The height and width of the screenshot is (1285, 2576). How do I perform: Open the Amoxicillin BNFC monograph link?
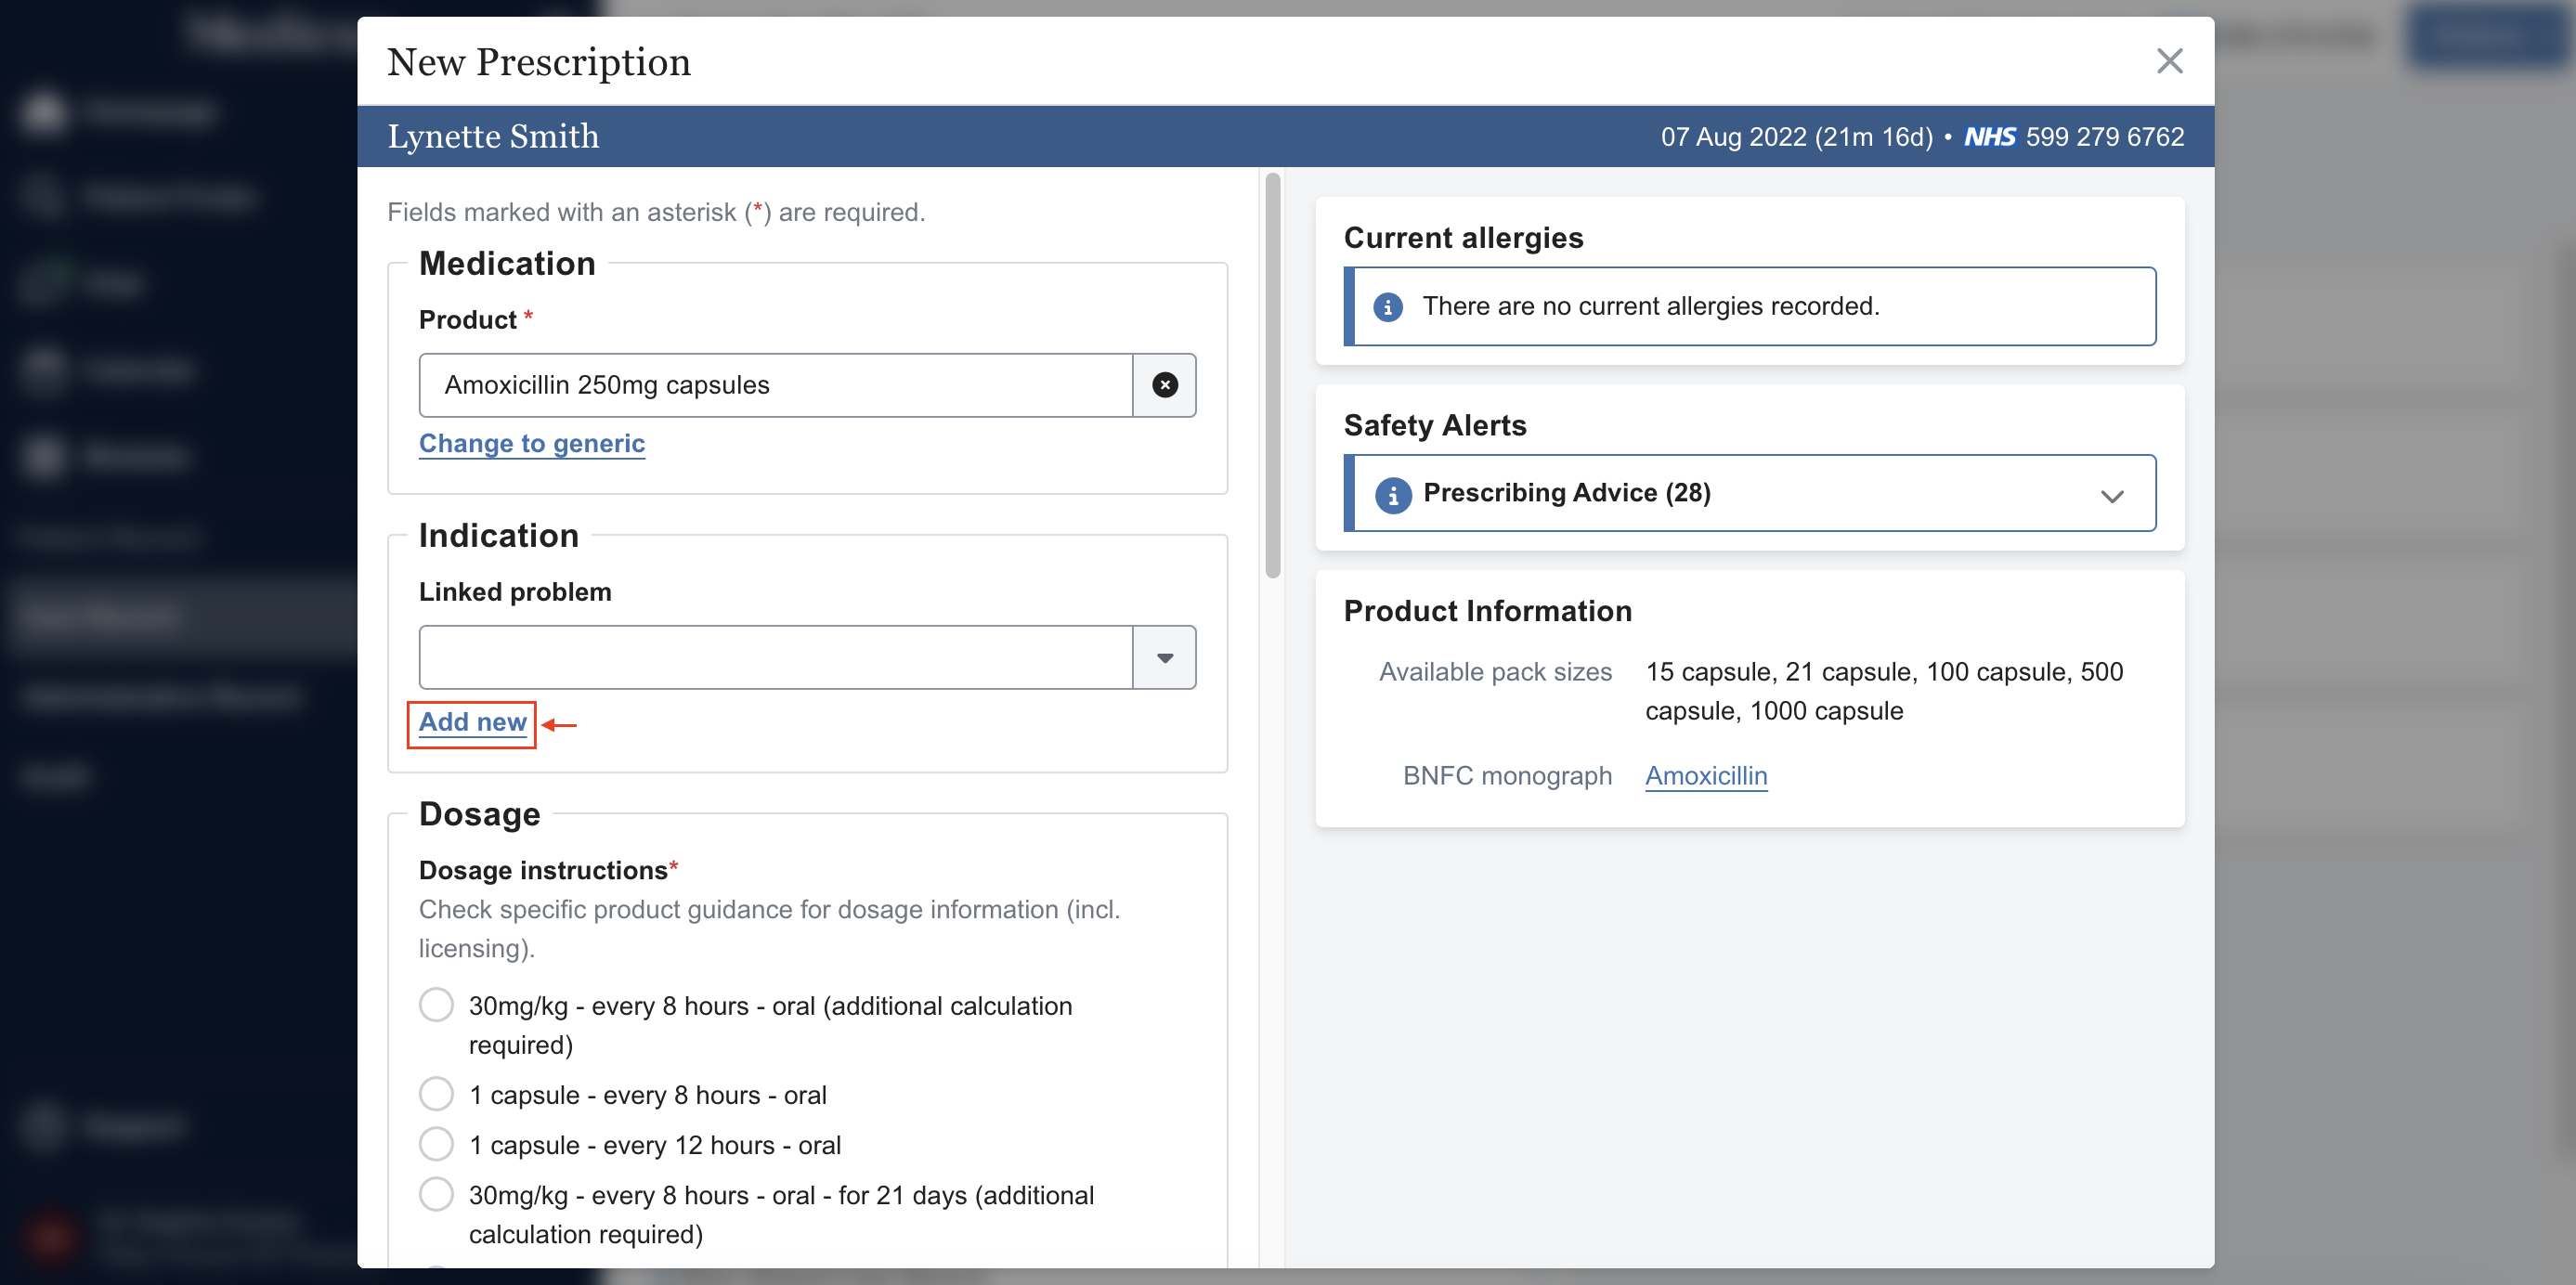1705,776
